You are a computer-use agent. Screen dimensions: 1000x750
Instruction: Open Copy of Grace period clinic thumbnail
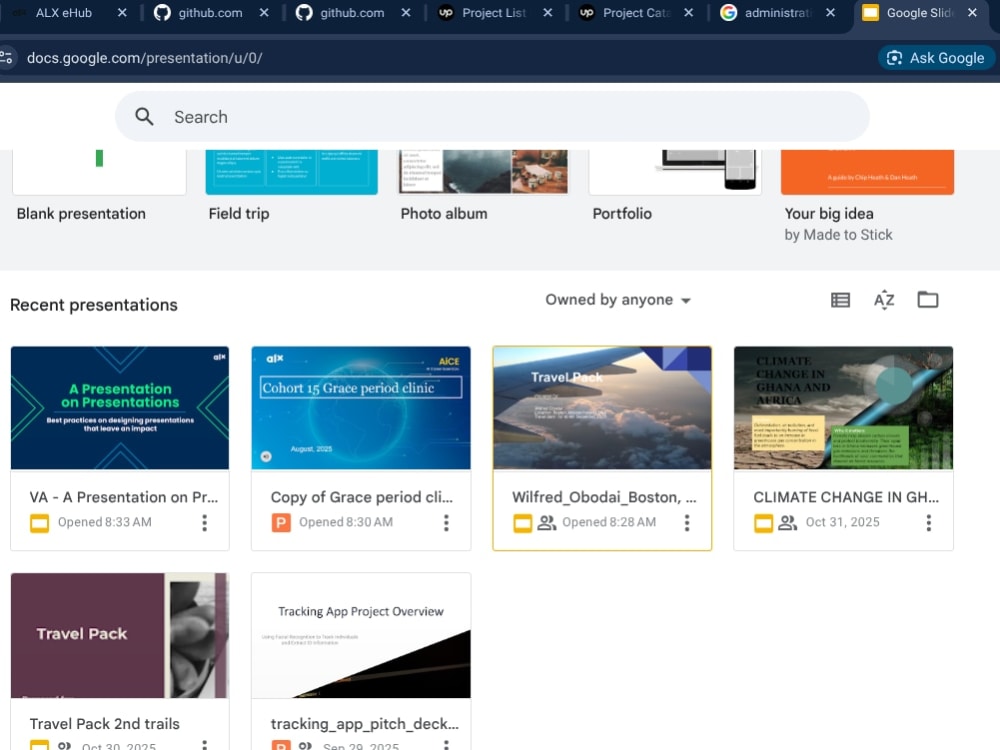click(x=361, y=408)
